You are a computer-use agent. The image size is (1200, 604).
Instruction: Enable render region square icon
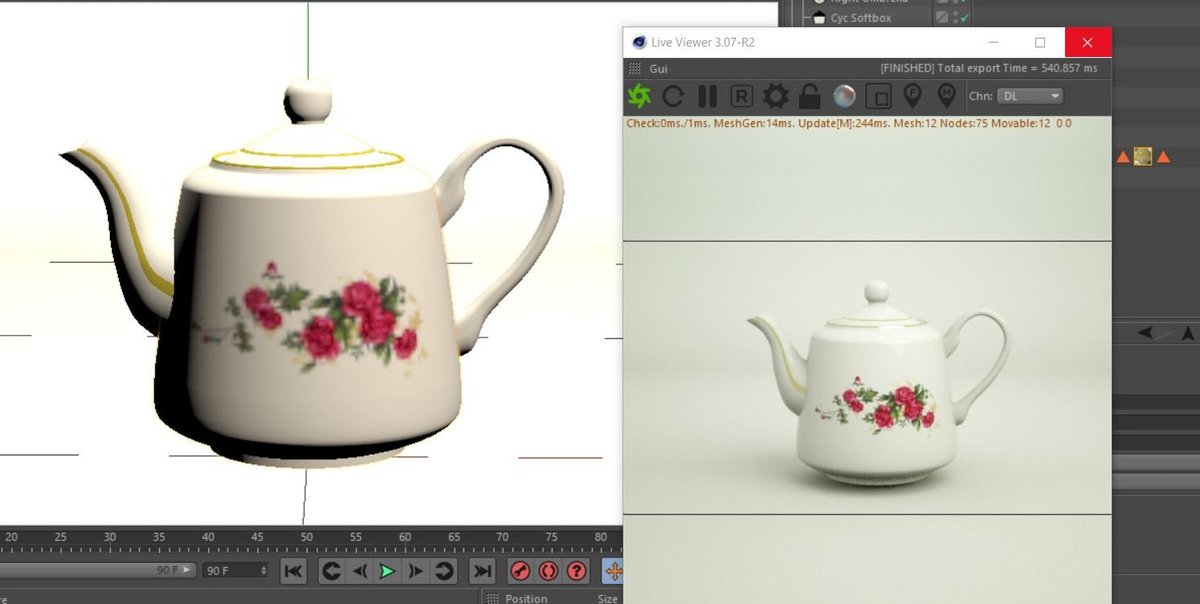click(x=878, y=96)
